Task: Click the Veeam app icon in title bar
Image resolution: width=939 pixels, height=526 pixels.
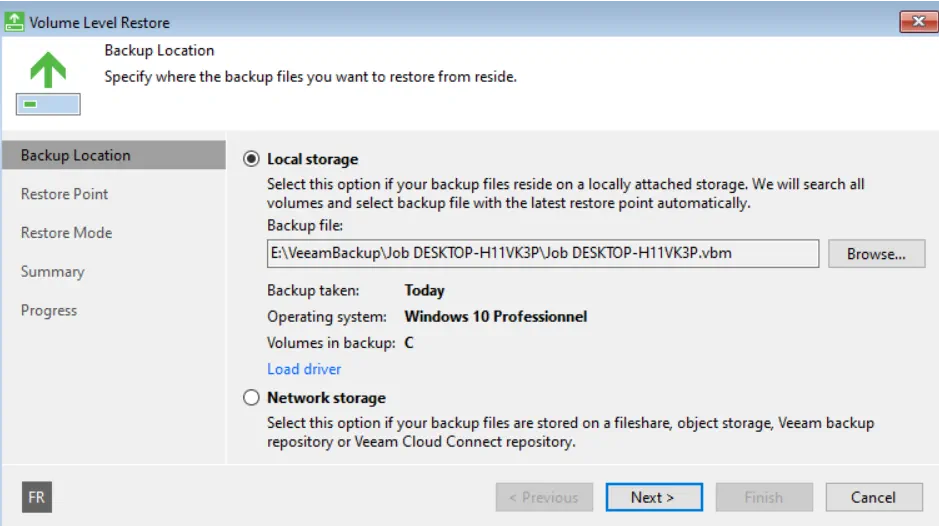Action: pos(14,22)
